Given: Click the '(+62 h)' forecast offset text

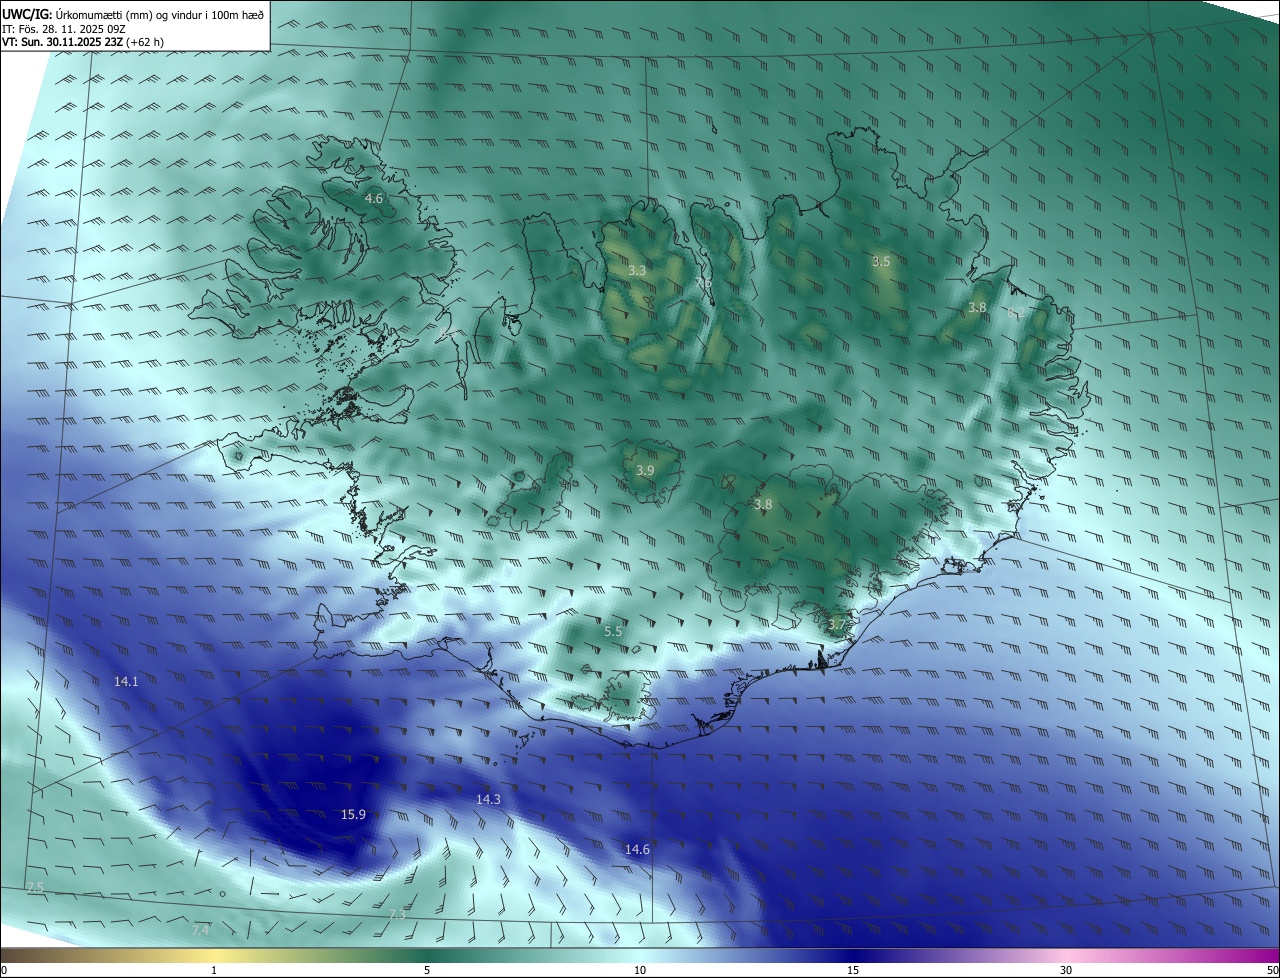Looking at the screenshot, I should point(146,42).
